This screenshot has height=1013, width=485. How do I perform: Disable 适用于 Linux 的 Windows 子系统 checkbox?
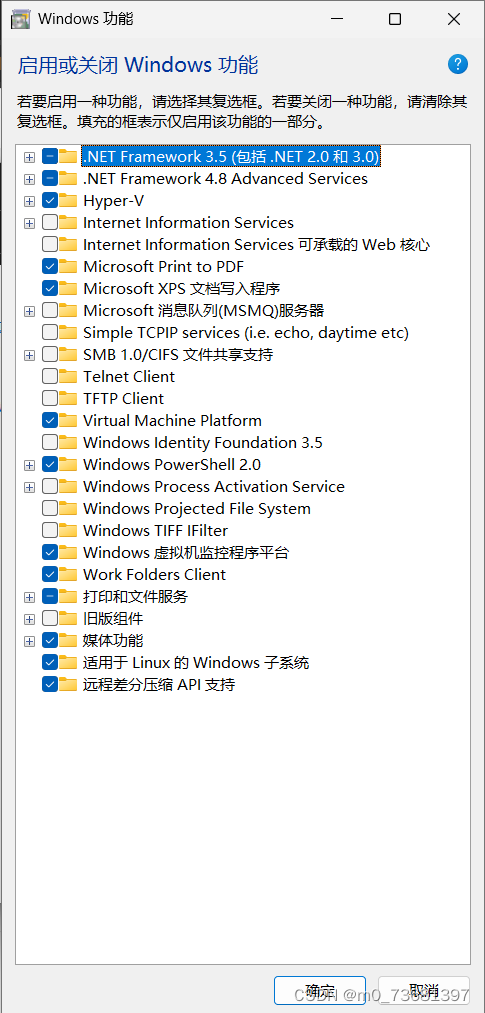point(50,662)
